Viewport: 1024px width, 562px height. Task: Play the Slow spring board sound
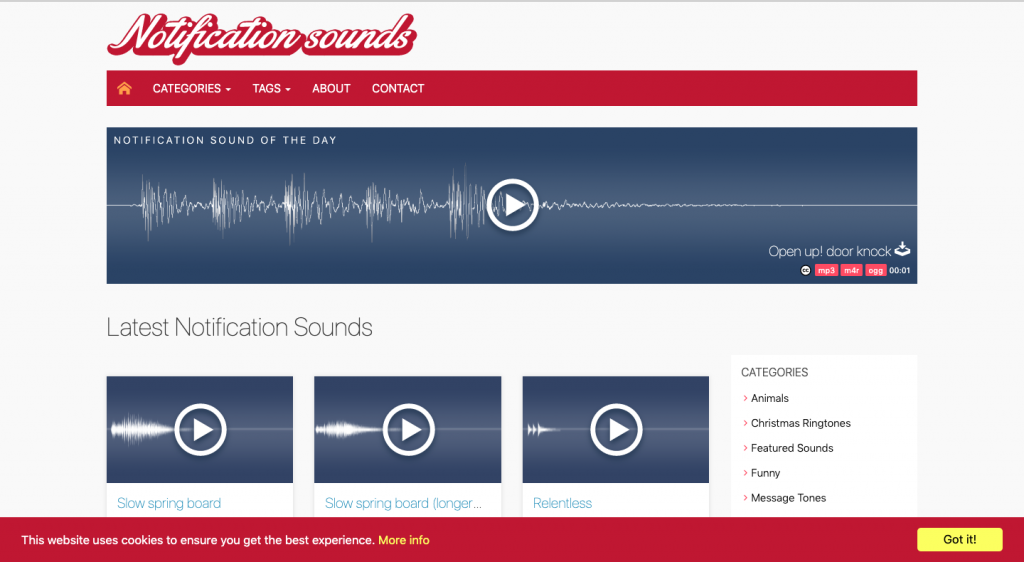pyautogui.click(x=200, y=429)
